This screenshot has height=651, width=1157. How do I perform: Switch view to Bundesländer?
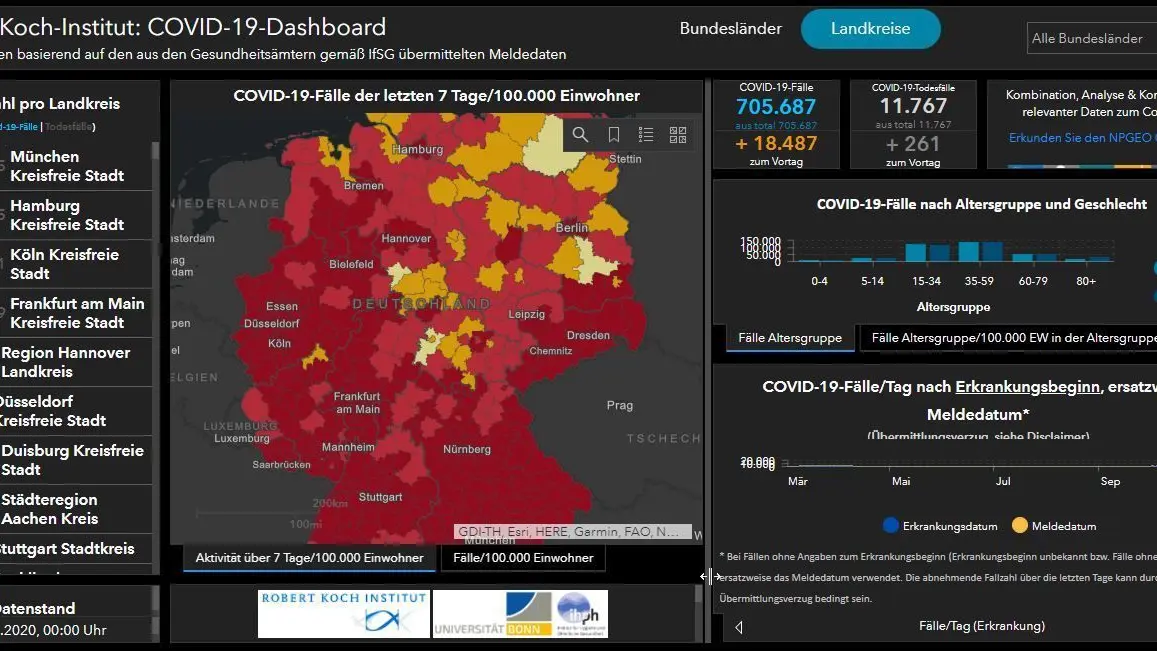[x=731, y=29]
